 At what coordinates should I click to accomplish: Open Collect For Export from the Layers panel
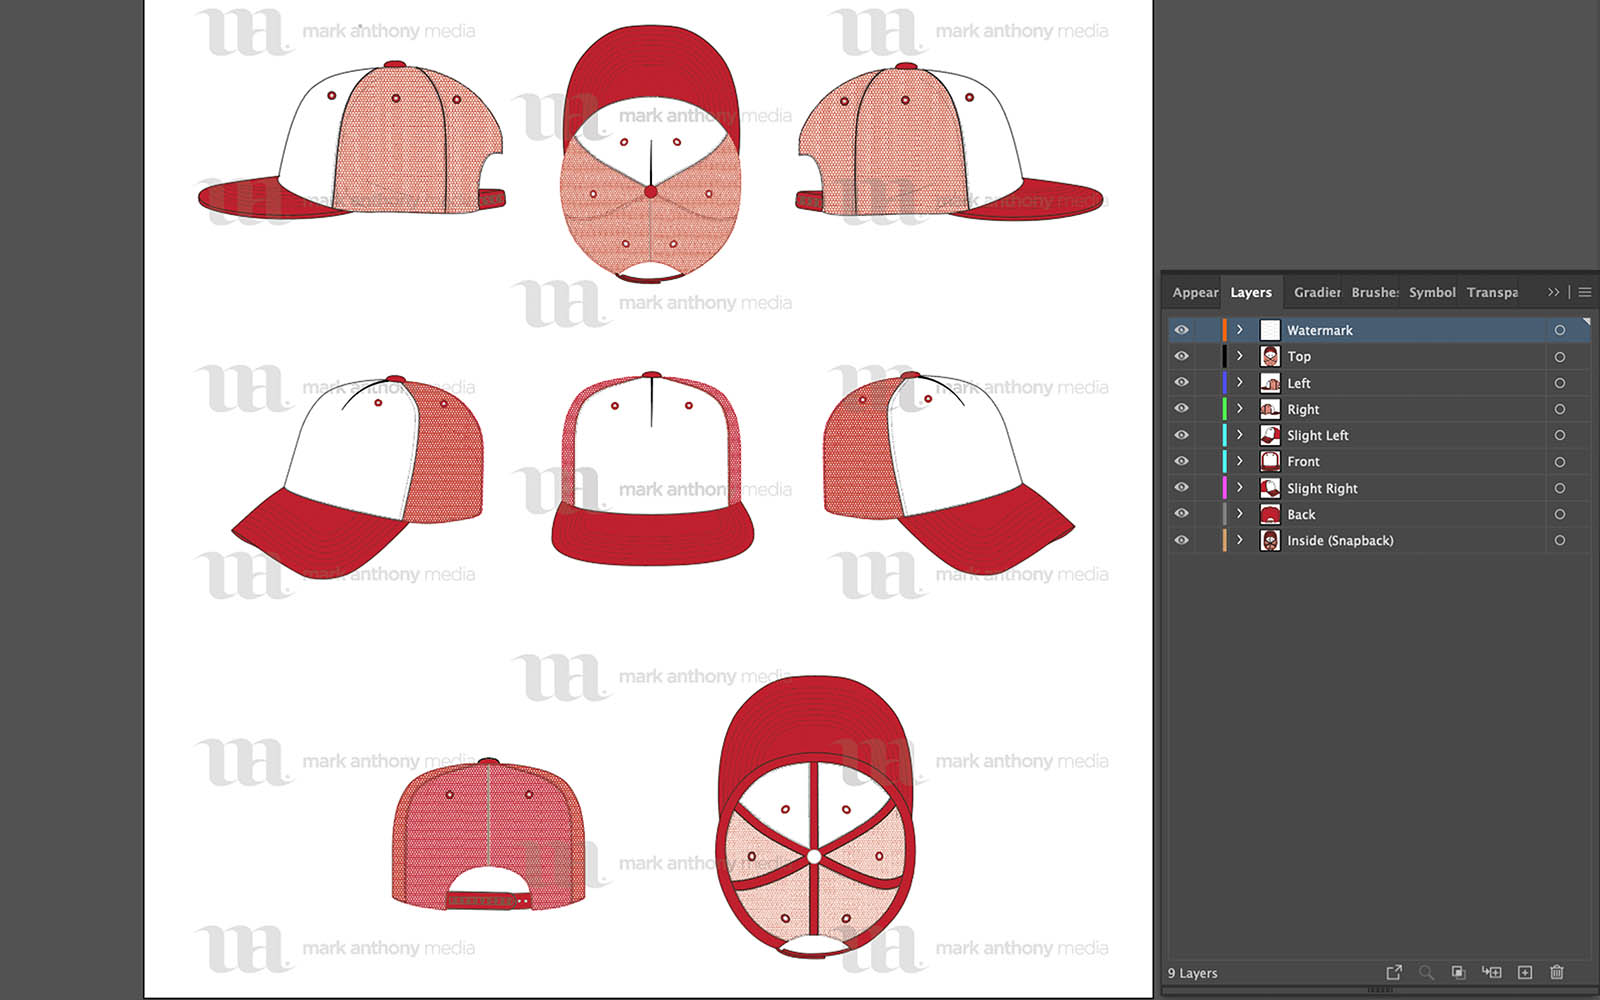(x=1394, y=972)
